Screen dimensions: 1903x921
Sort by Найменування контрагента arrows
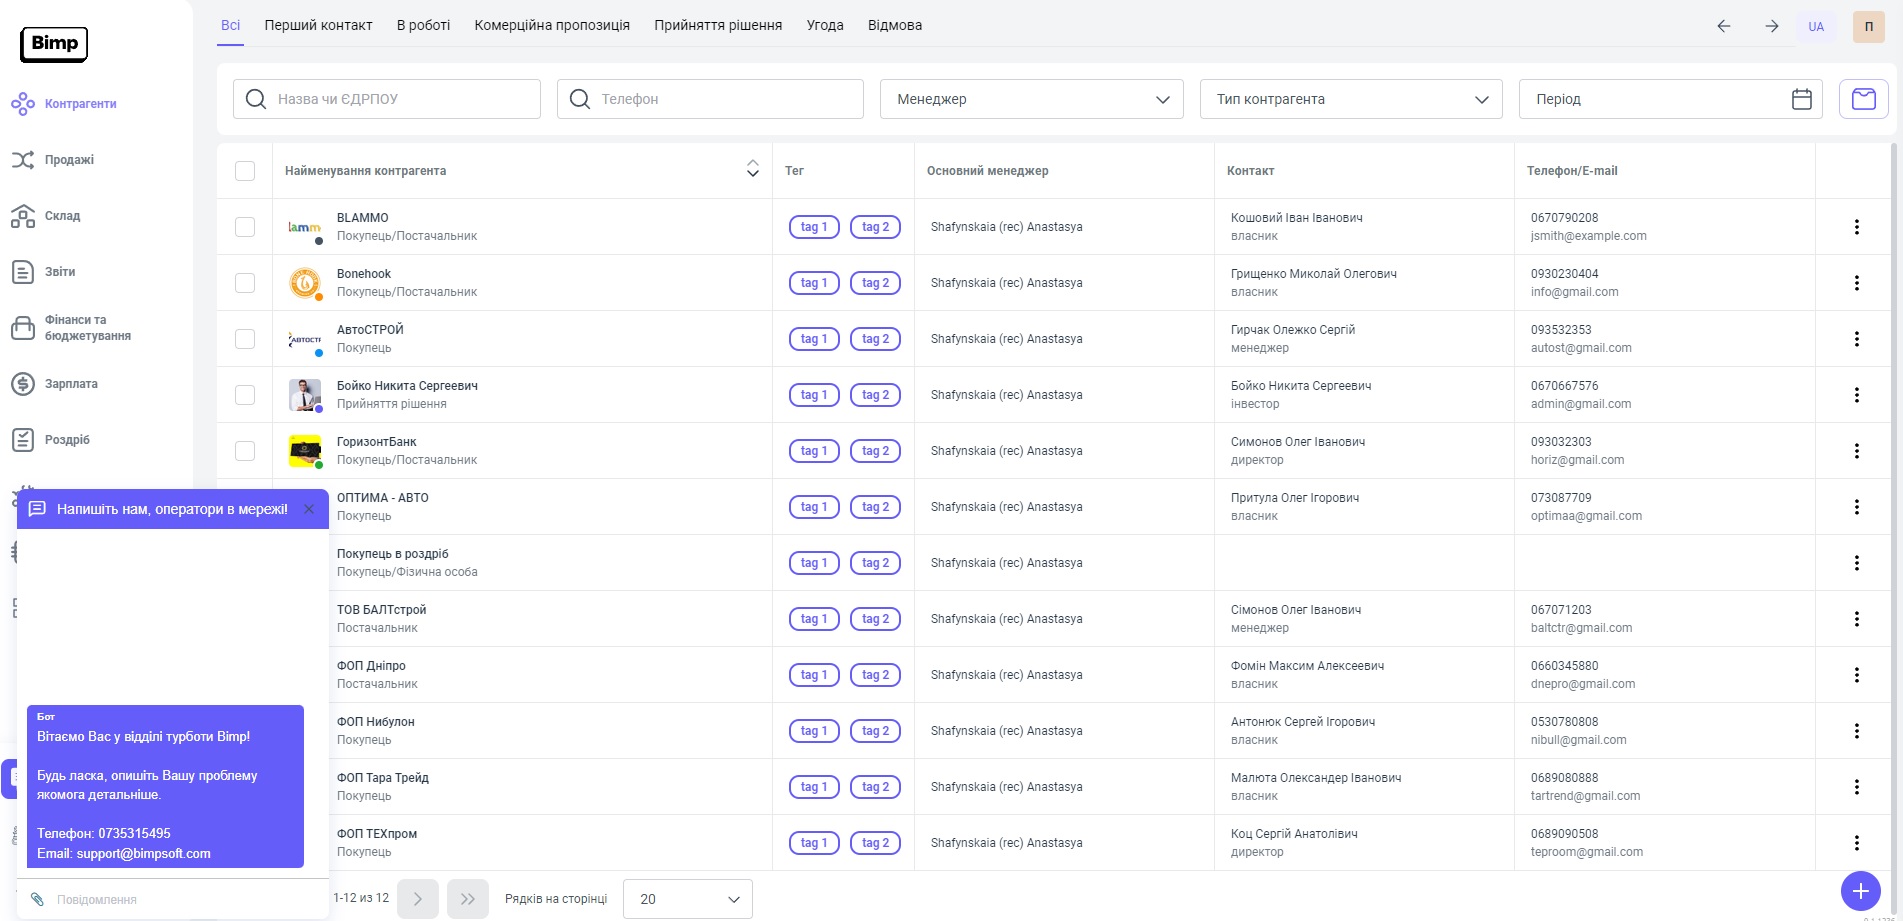(x=753, y=170)
